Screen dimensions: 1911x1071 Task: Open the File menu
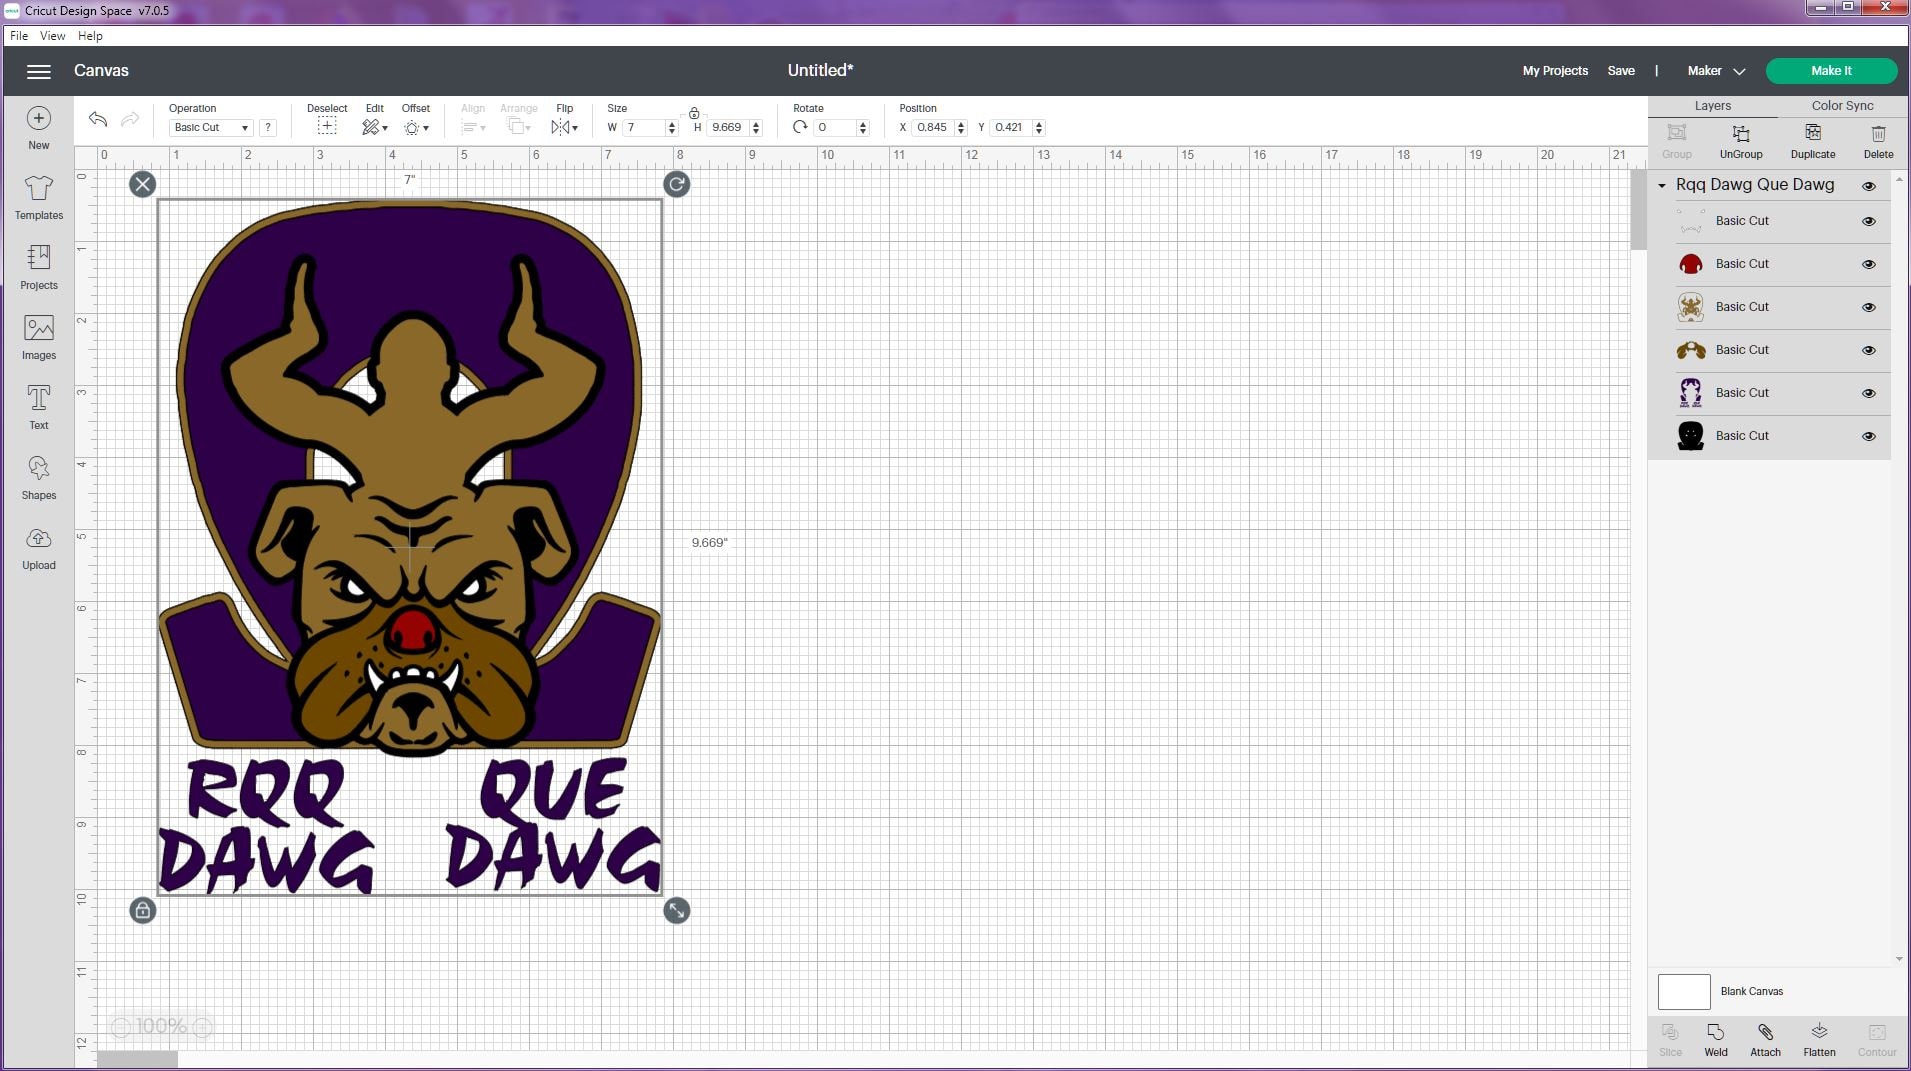point(18,35)
